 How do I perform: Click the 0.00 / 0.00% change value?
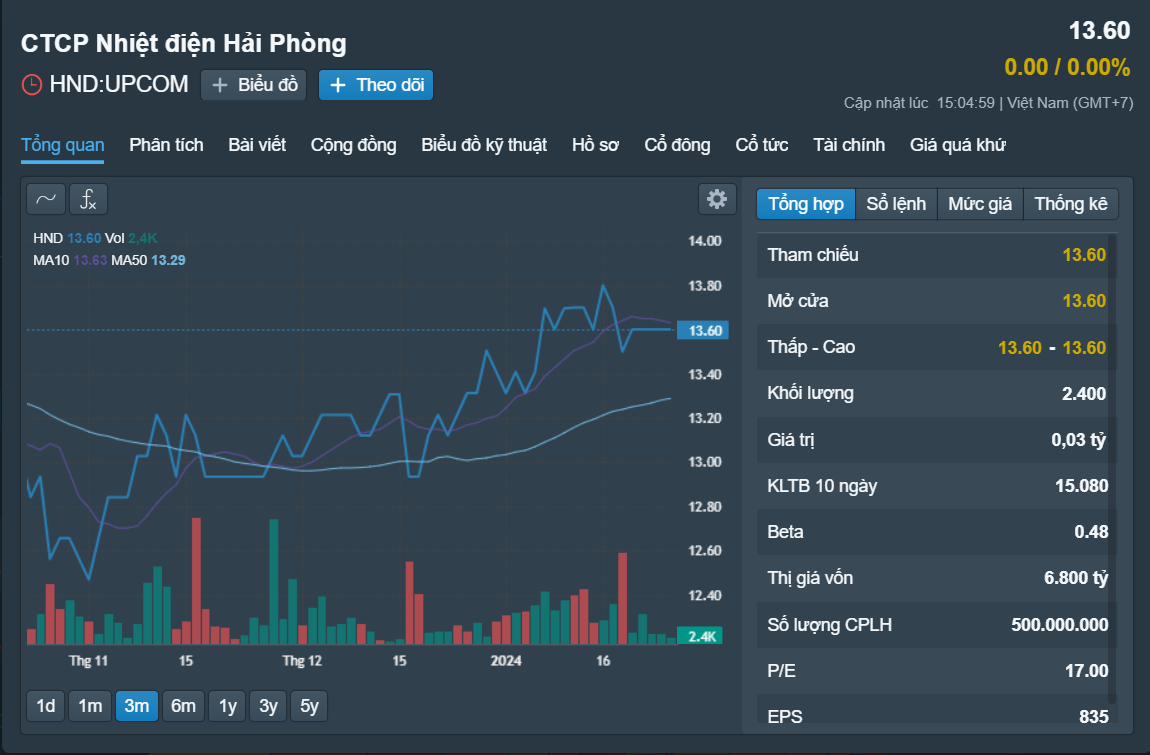click(1067, 67)
